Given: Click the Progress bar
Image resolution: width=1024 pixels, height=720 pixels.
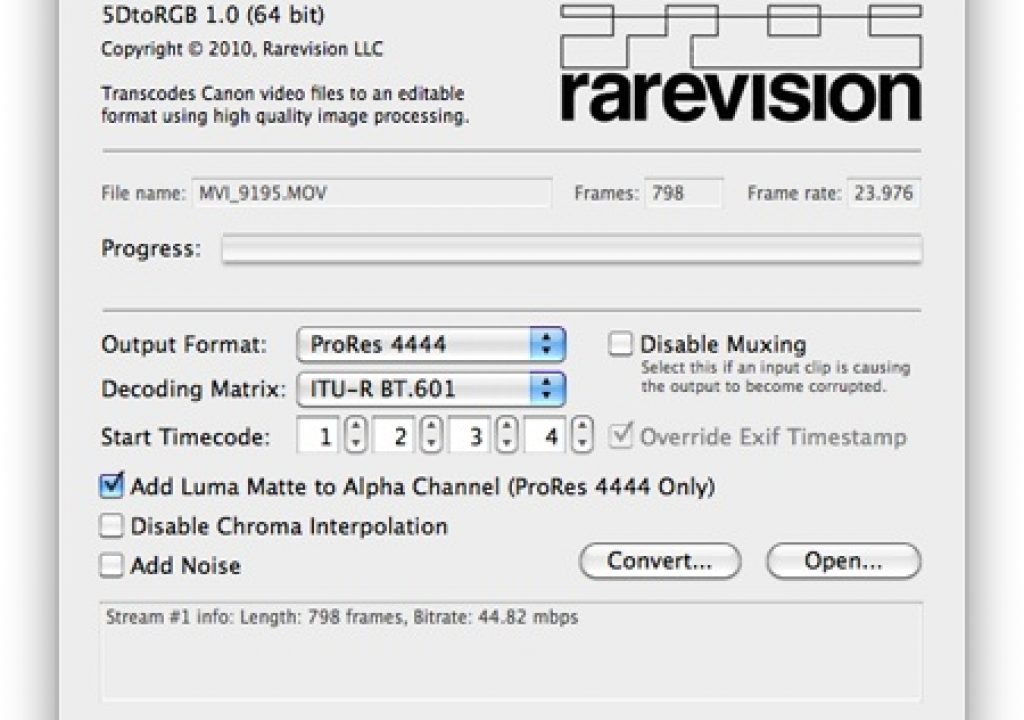Looking at the screenshot, I should [x=572, y=249].
